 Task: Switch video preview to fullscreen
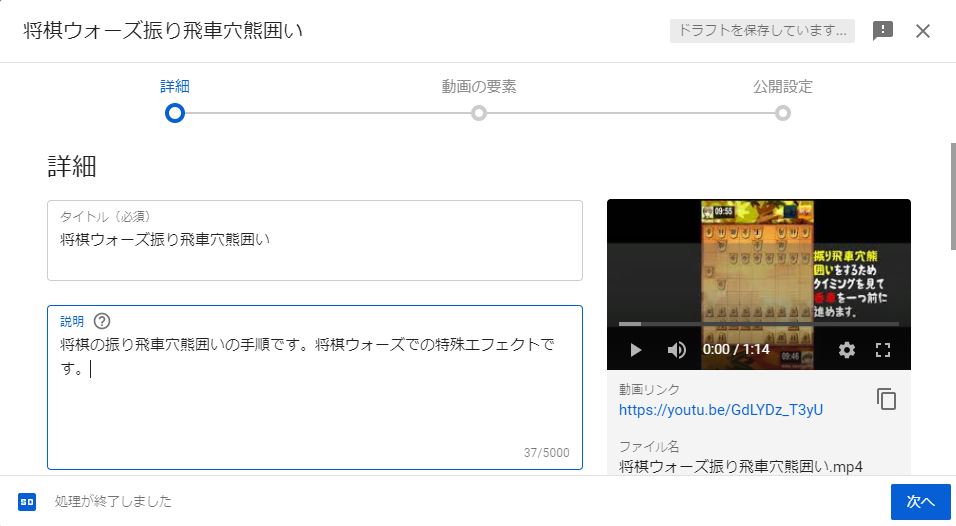click(883, 350)
